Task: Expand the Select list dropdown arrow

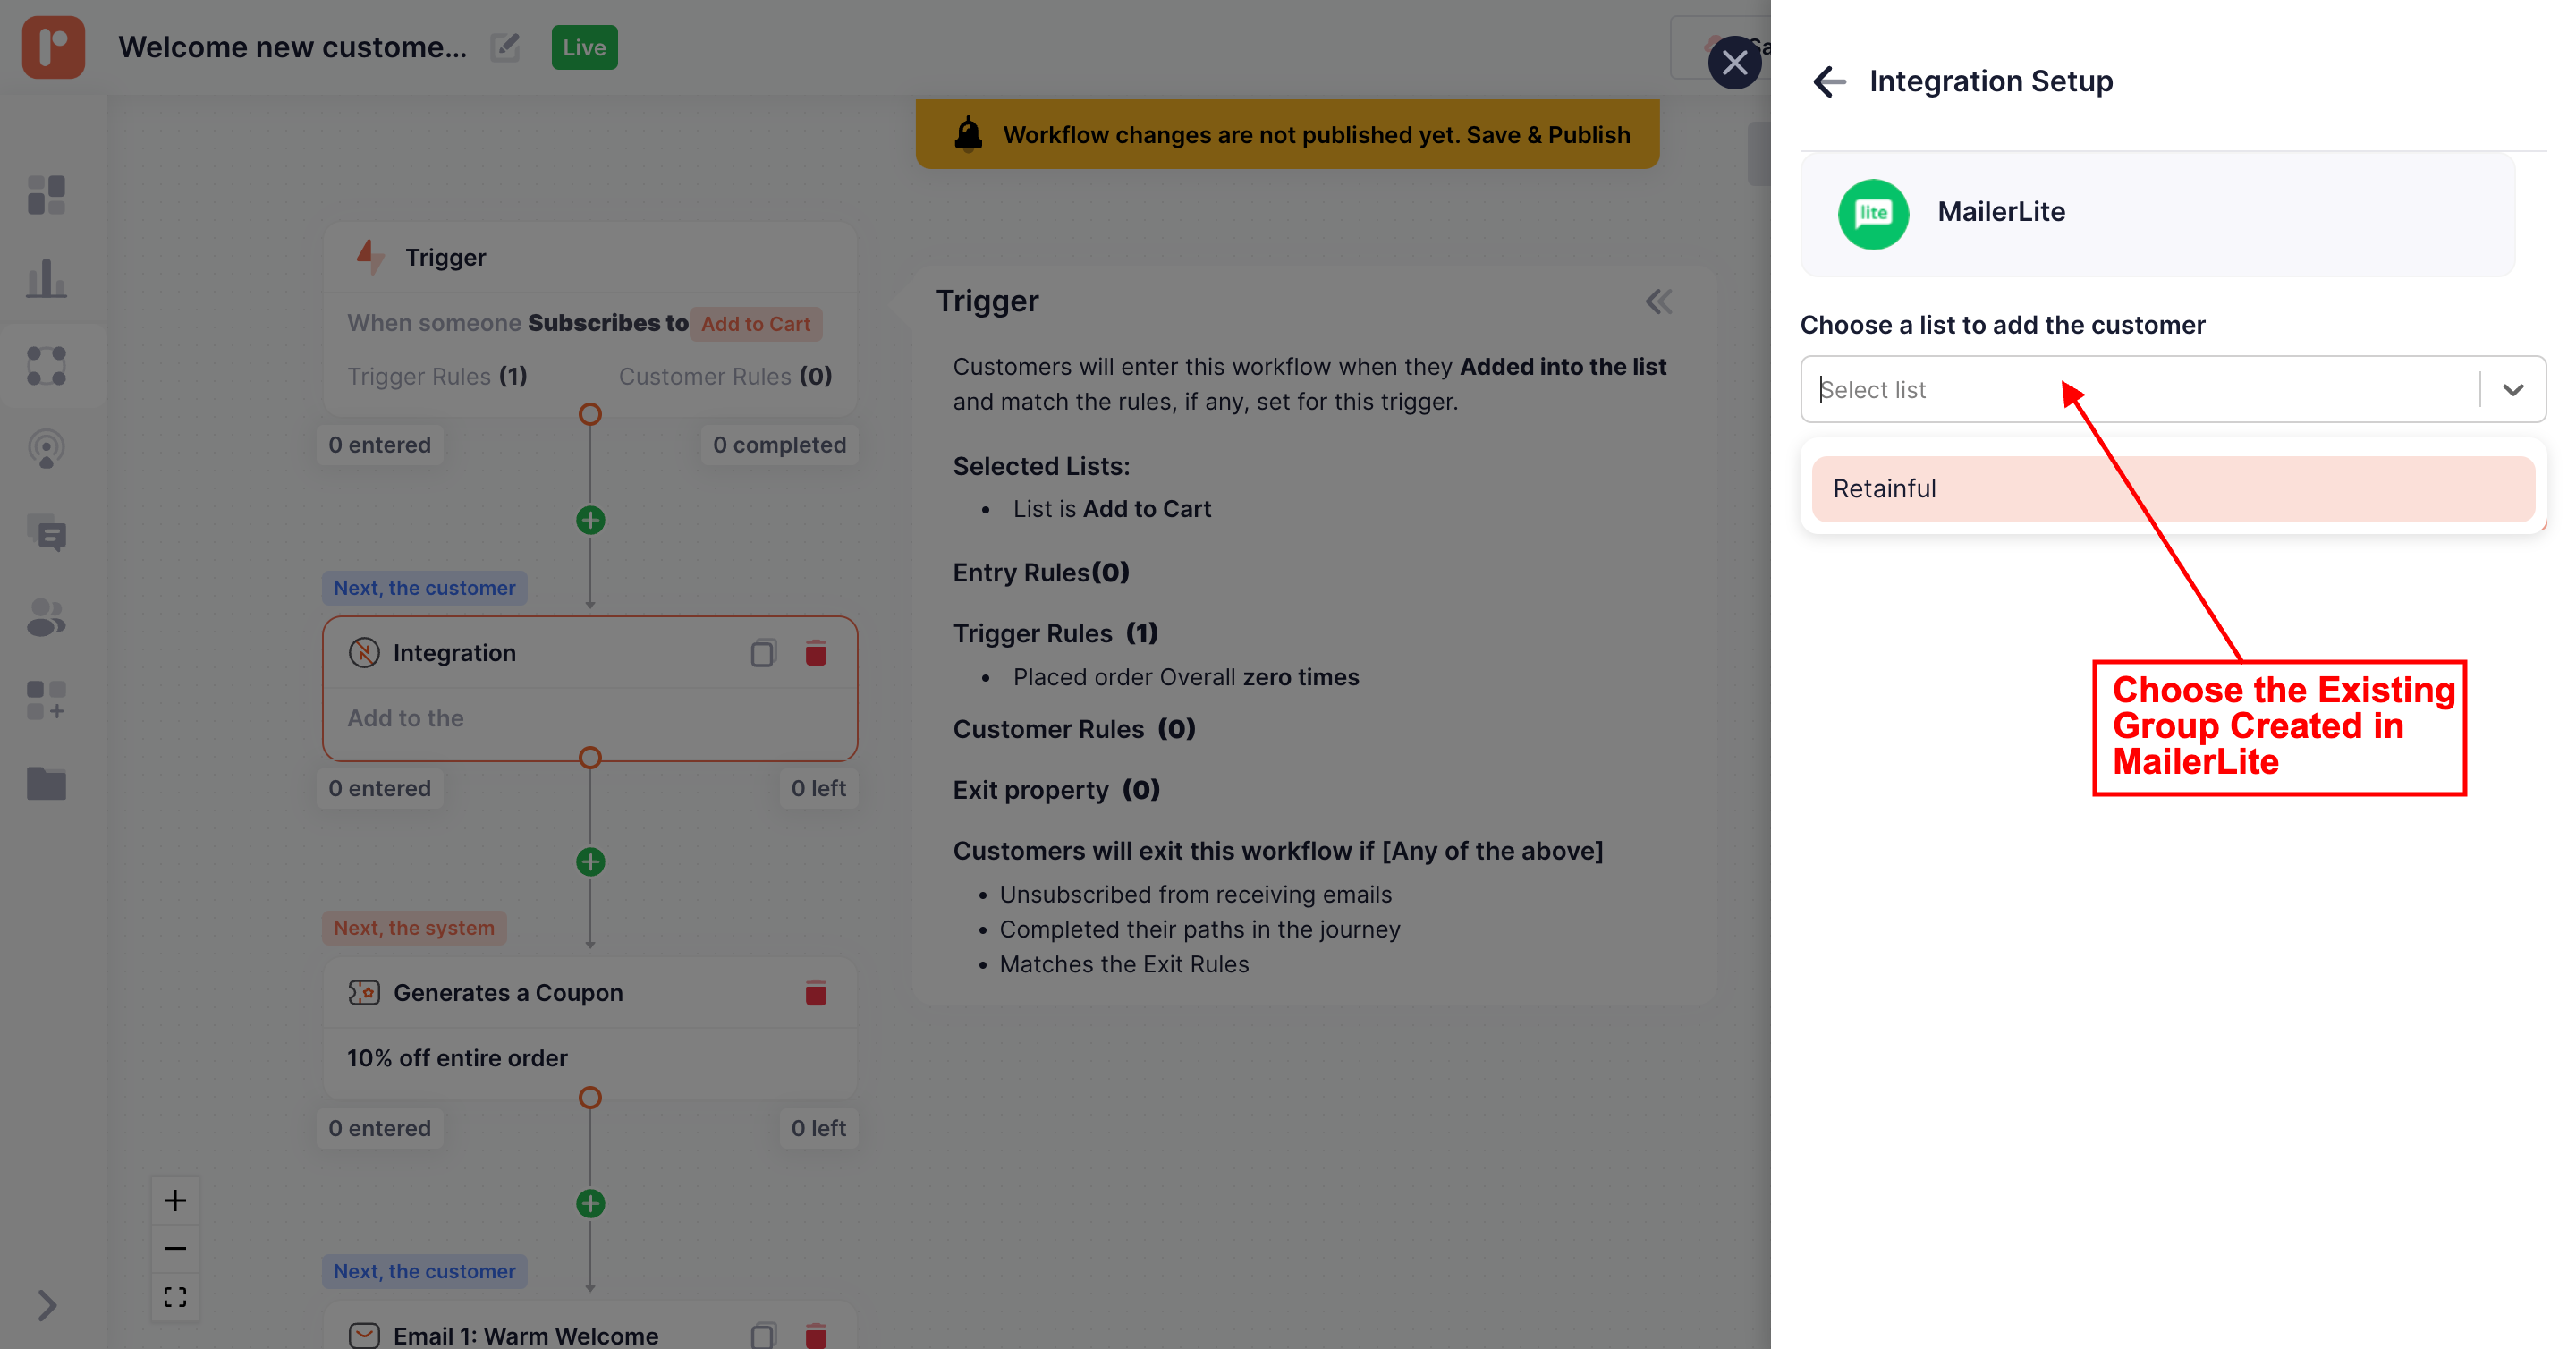Action: click(x=2513, y=390)
